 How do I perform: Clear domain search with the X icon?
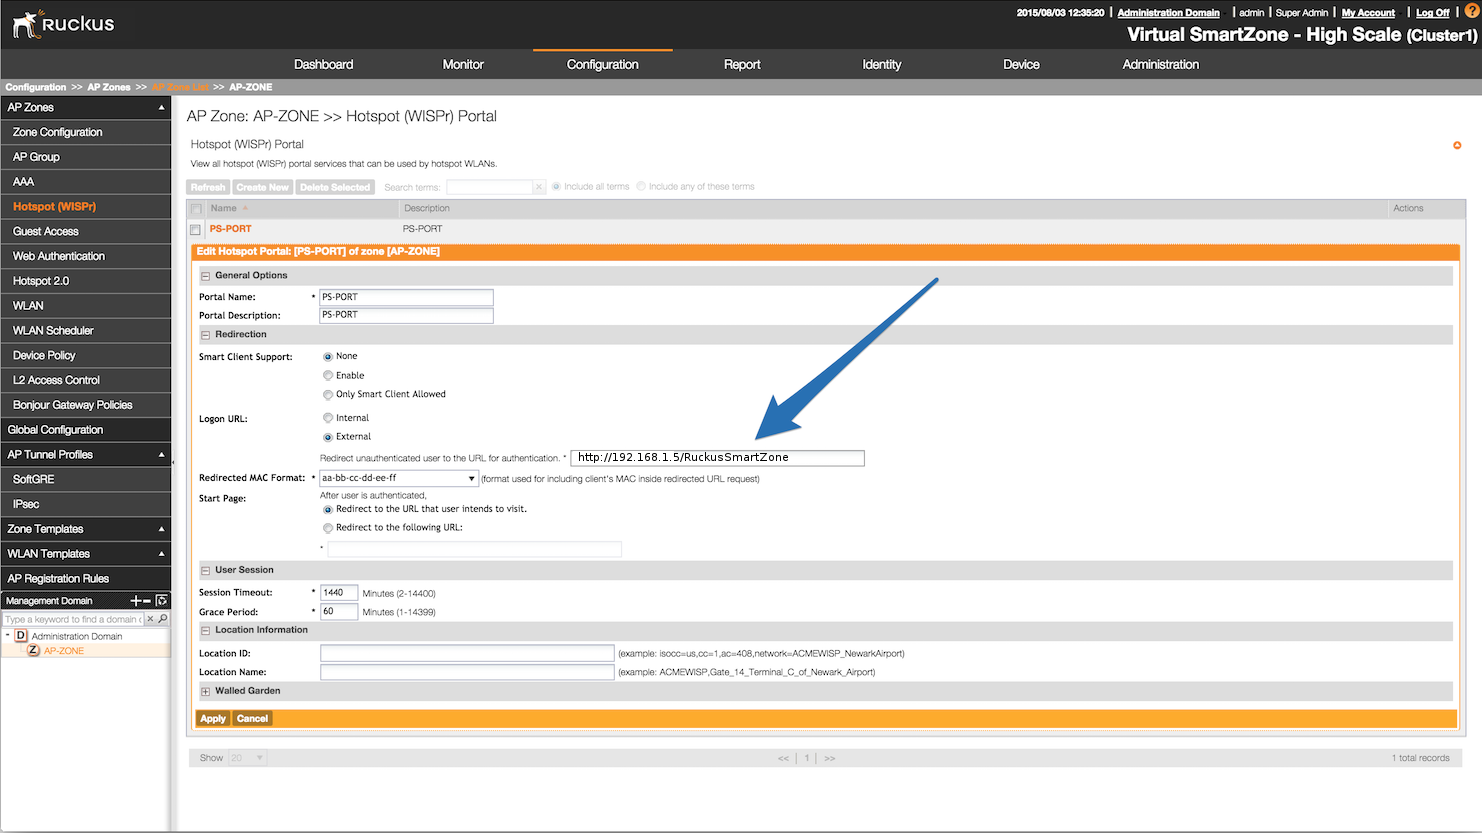tap(151, 619)
